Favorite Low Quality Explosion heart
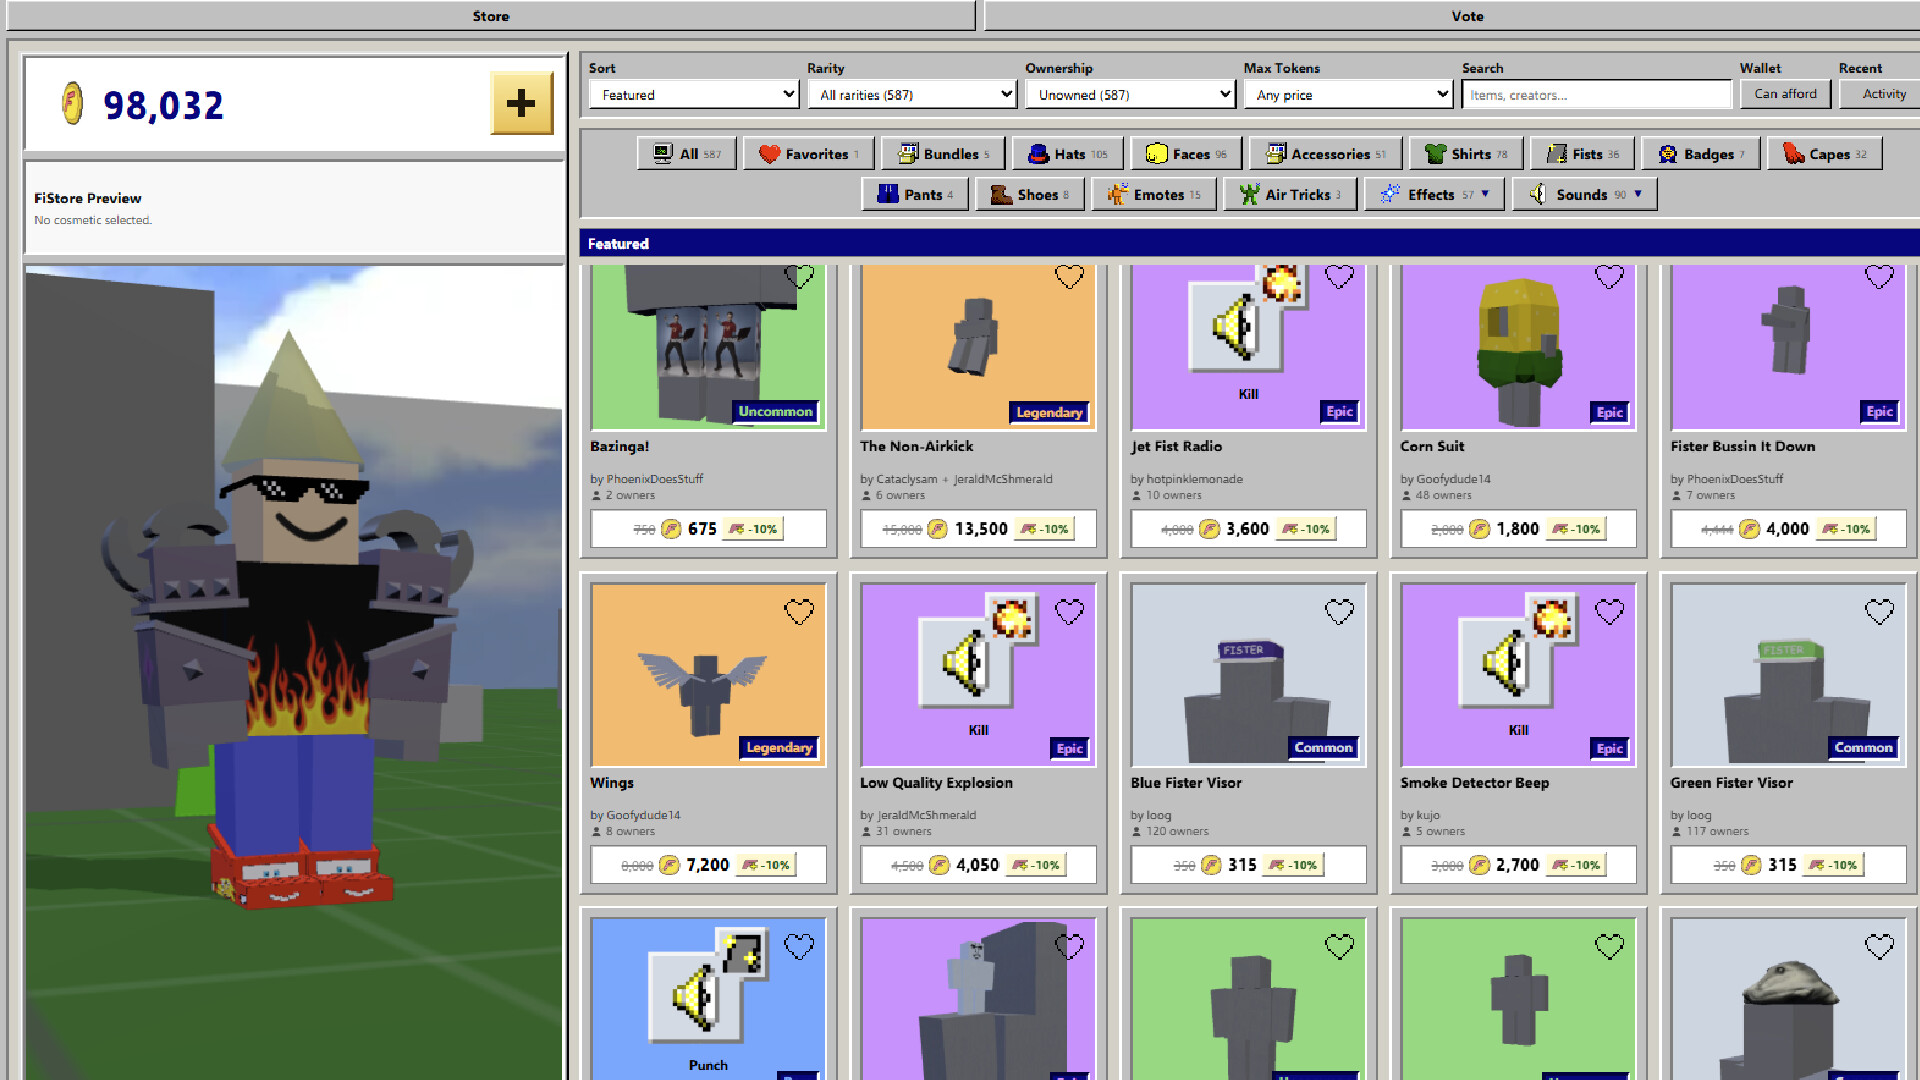 [1069, 611]
